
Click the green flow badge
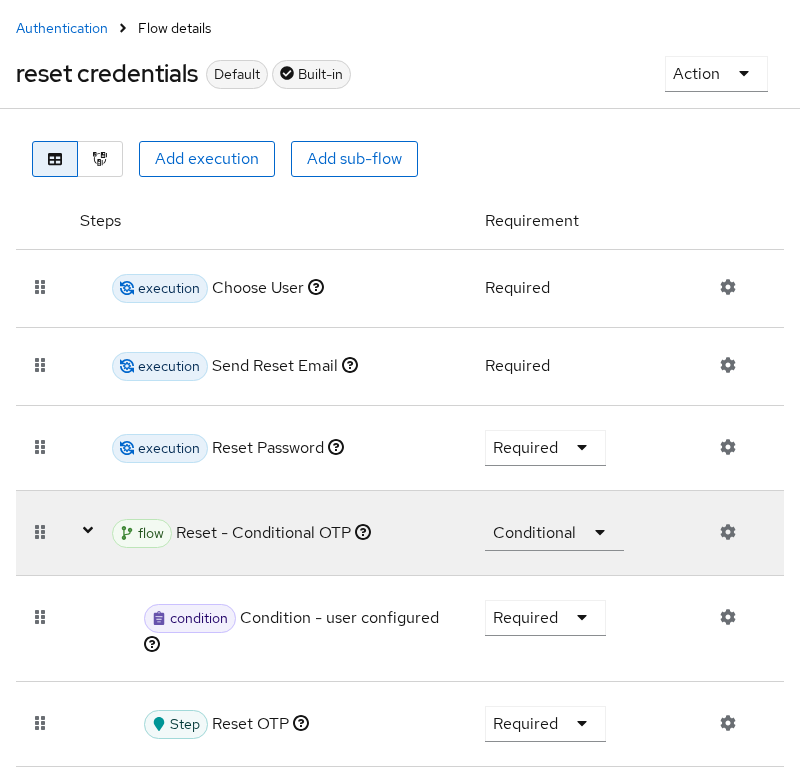(x=142, y=533)
